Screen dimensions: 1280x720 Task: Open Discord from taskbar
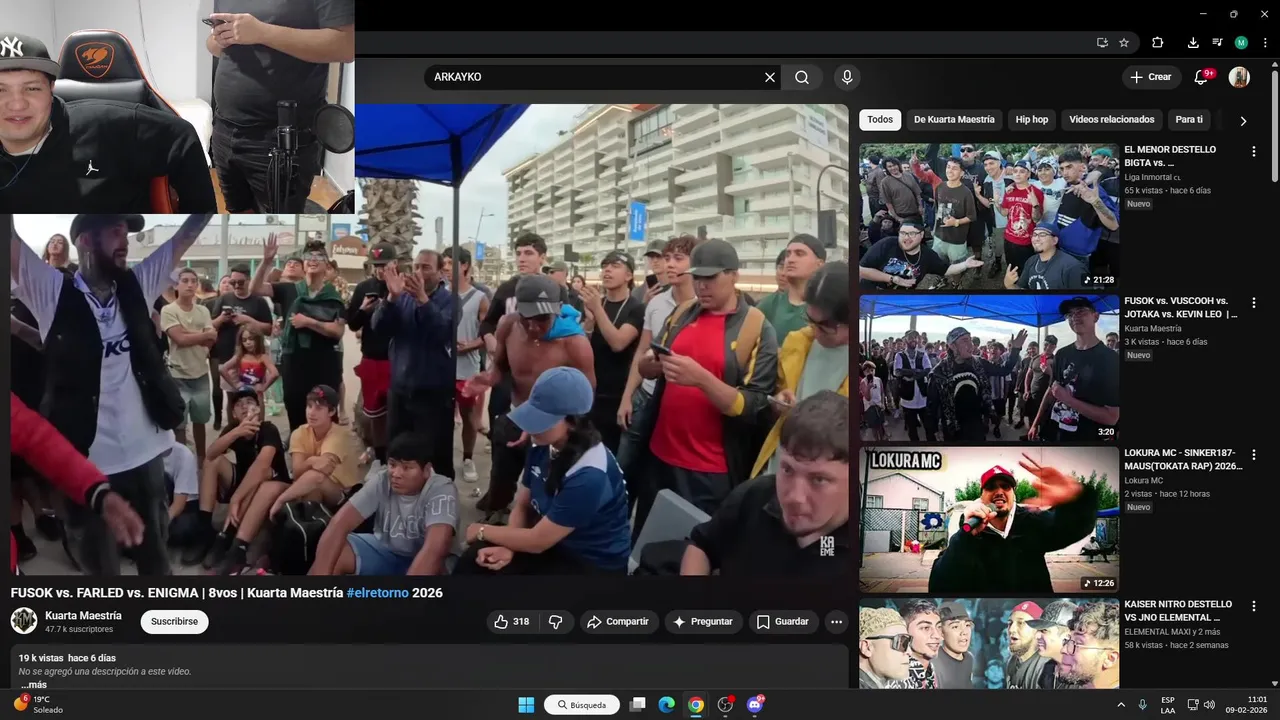(755, 705)
